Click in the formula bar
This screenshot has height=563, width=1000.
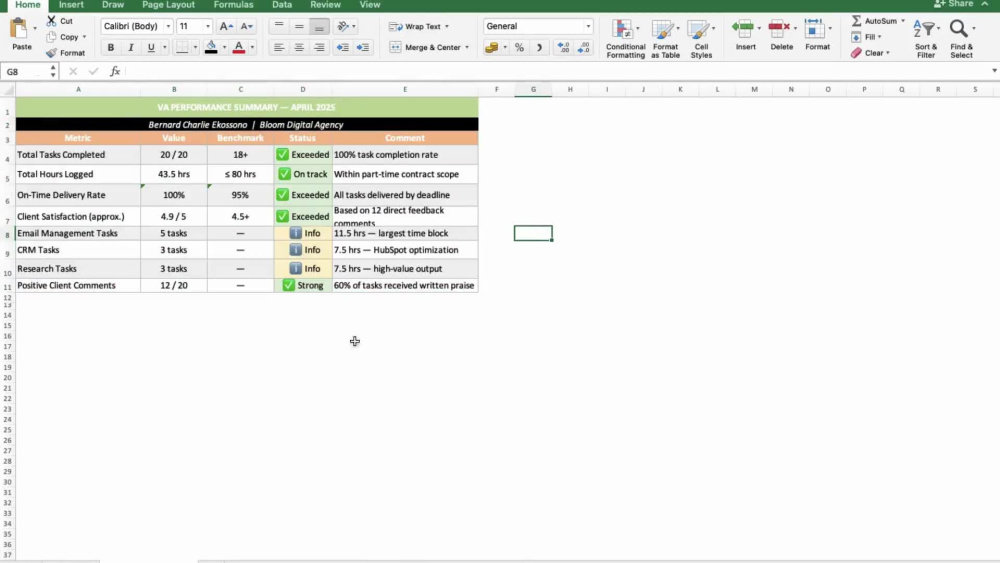tap(555, 71)
